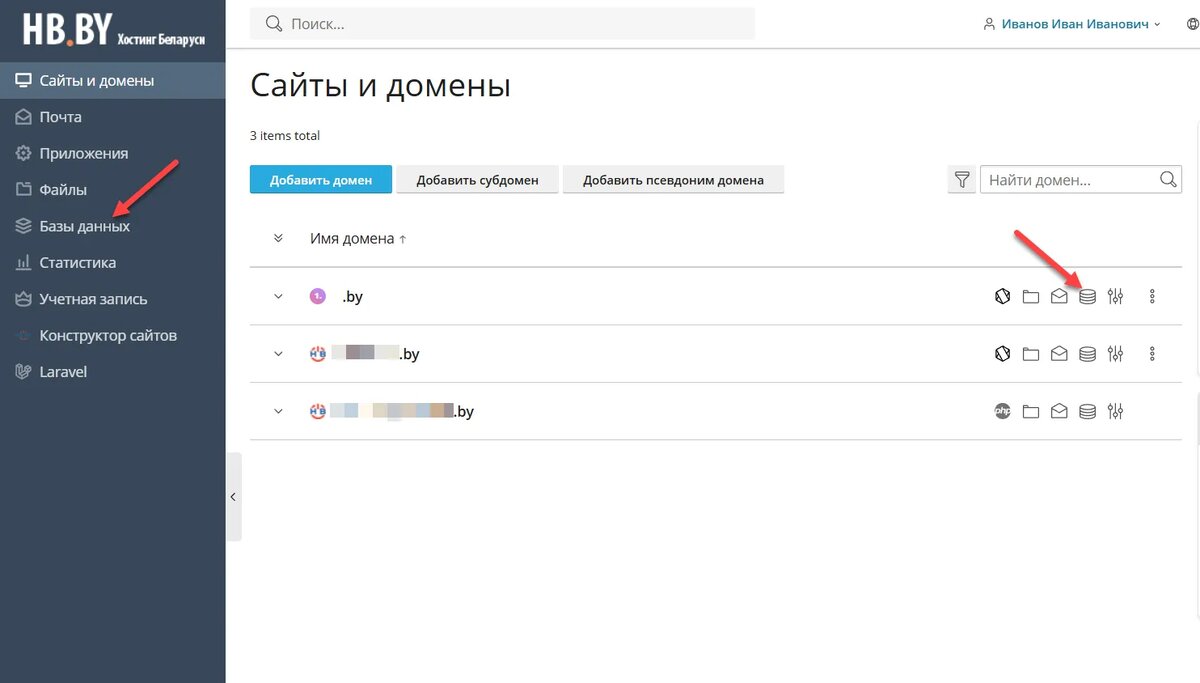Click the Добавить домен button
1200x683 pixels.
321,180
